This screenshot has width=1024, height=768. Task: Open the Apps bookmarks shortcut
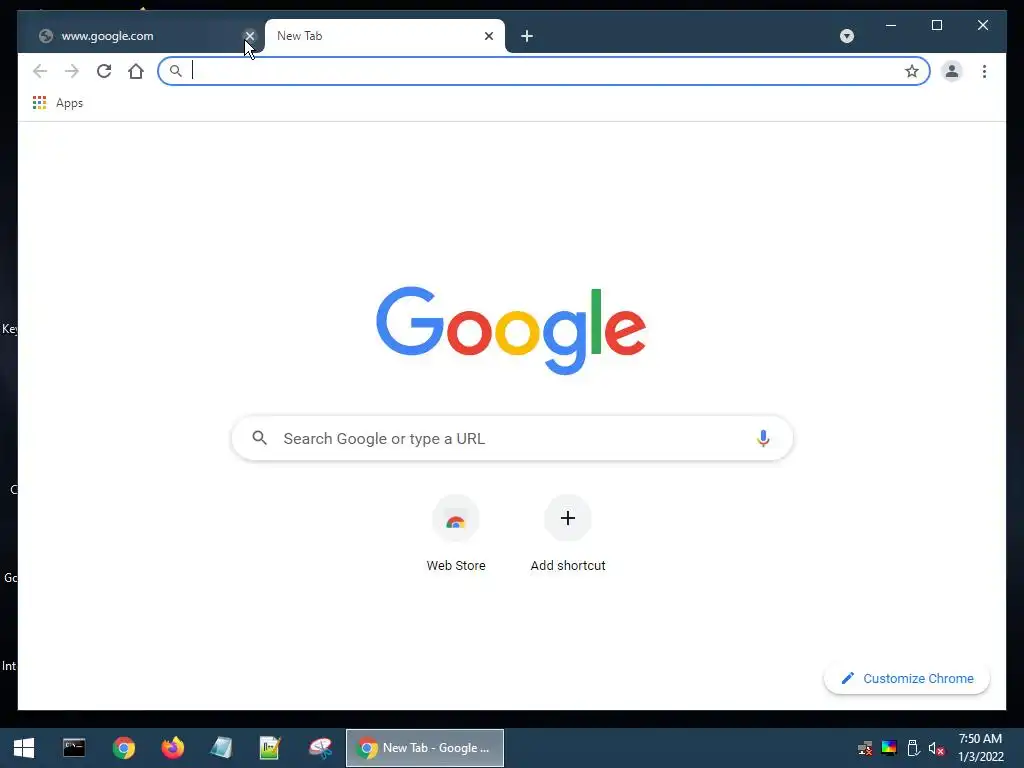[58, 103]
